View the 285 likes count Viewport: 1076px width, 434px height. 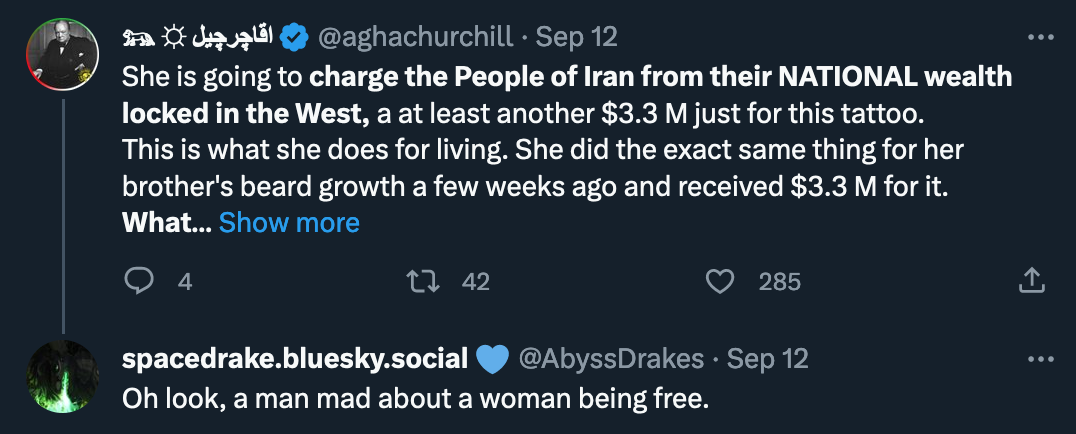(x=780, y=282)
